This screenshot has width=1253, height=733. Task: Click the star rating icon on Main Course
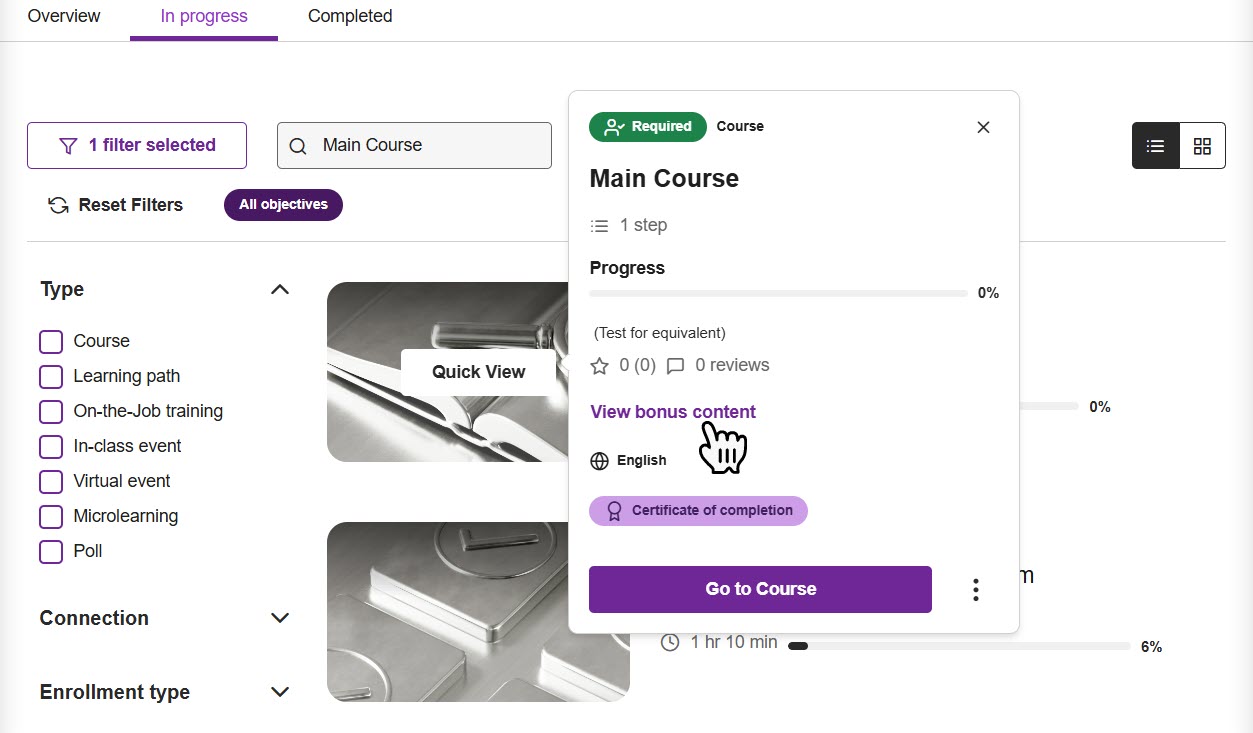tap(600, 365)
